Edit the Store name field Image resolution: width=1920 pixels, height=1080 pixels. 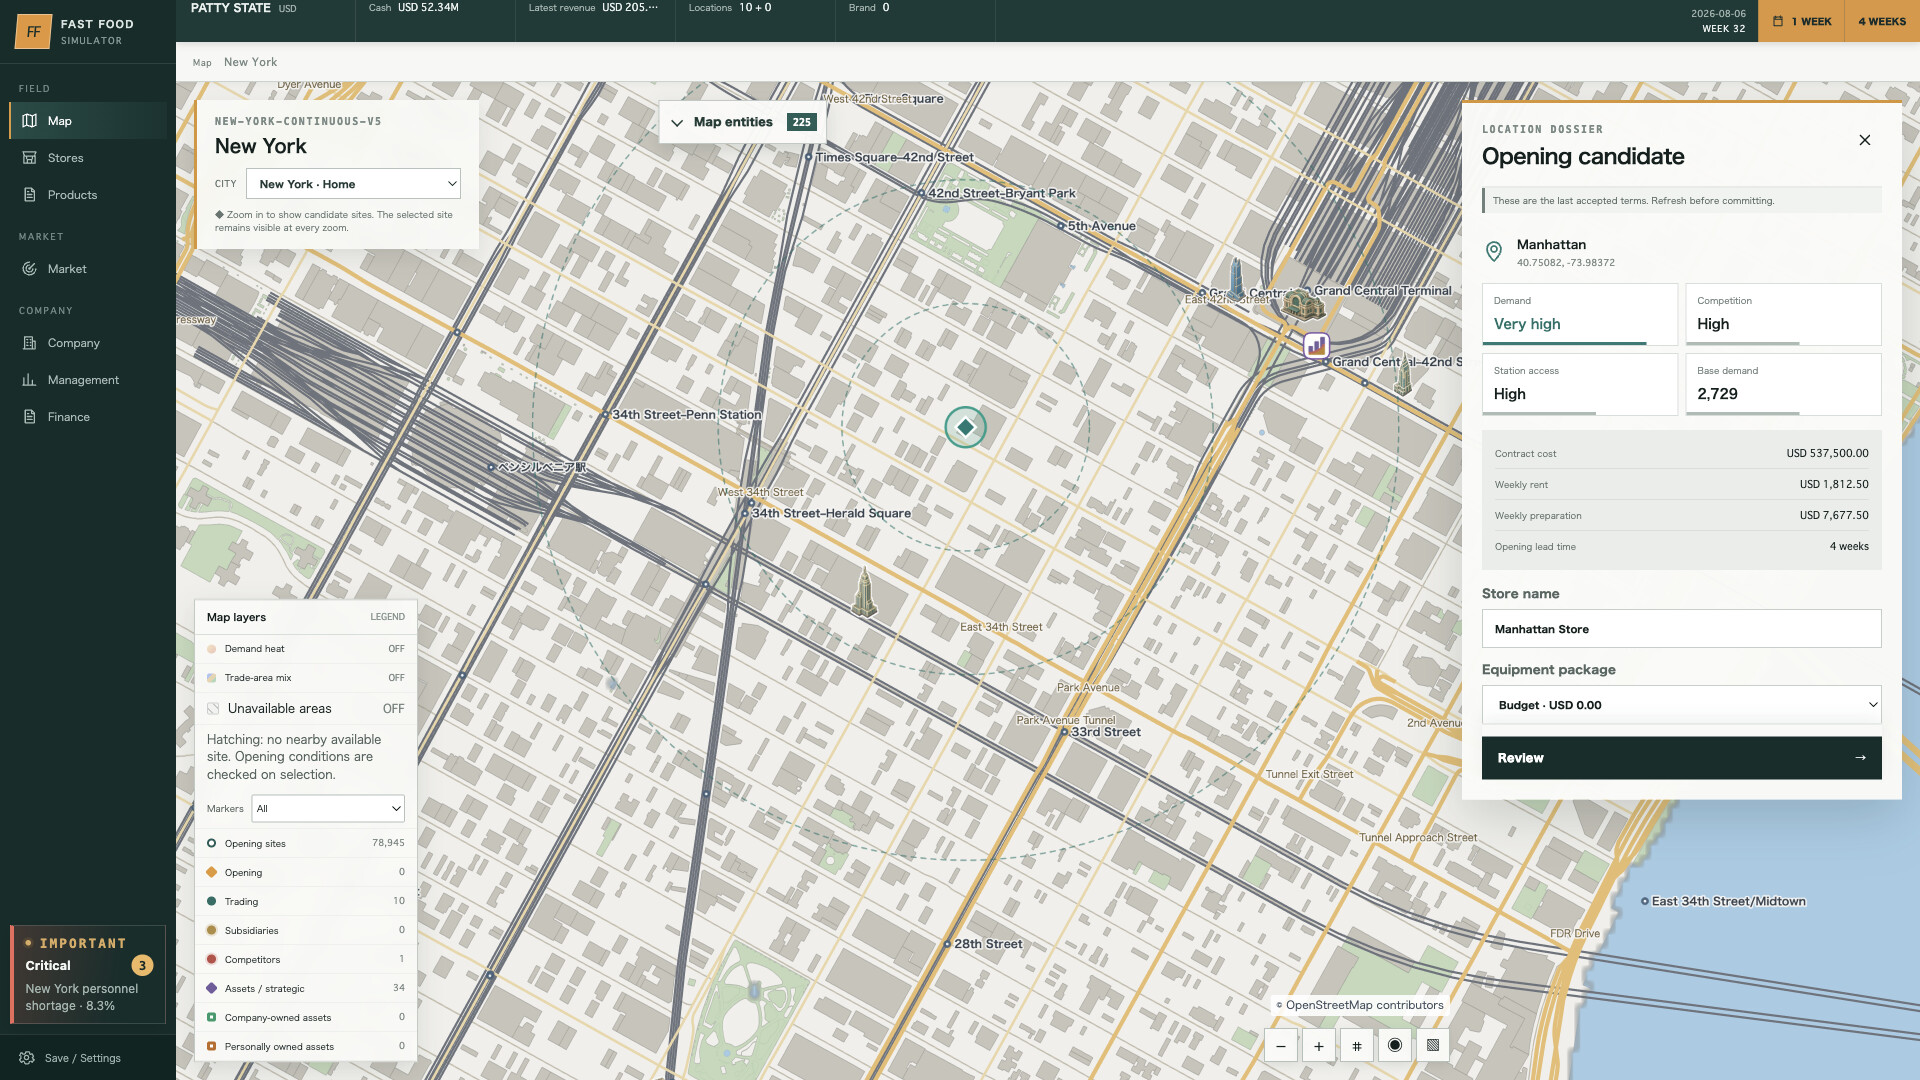click(1681, 629)
